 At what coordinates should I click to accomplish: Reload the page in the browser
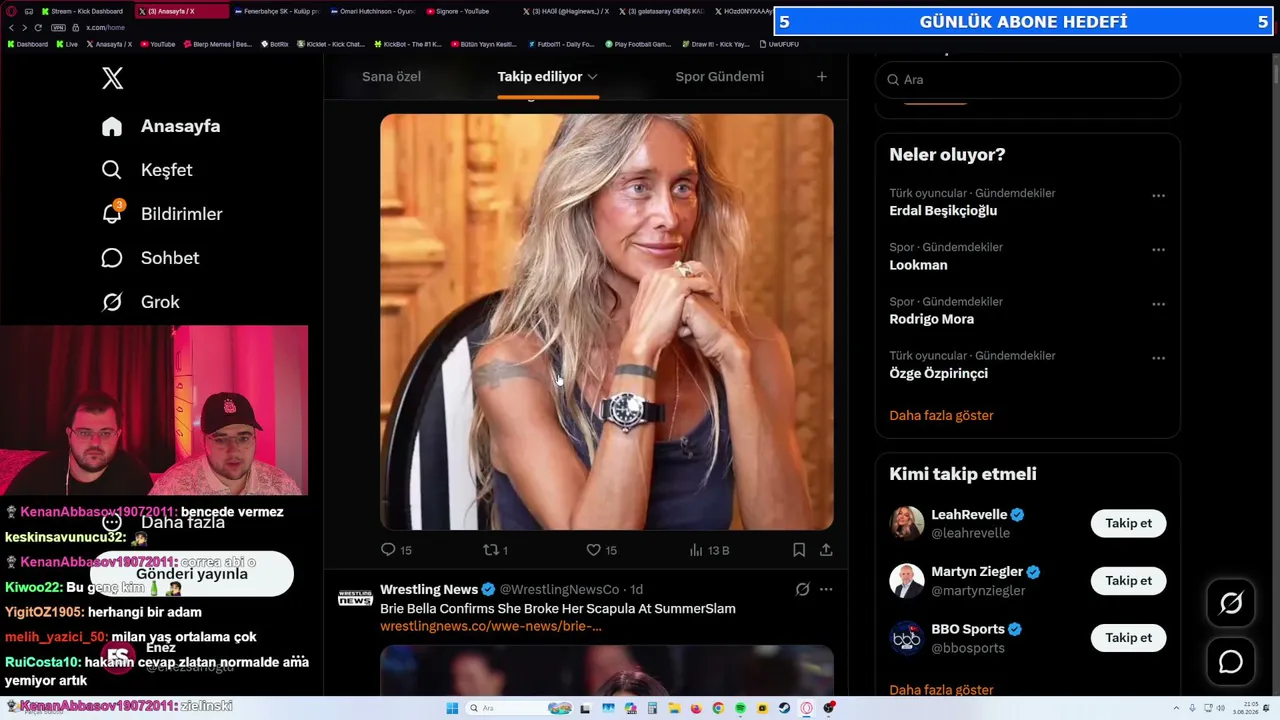click(38, 27)
